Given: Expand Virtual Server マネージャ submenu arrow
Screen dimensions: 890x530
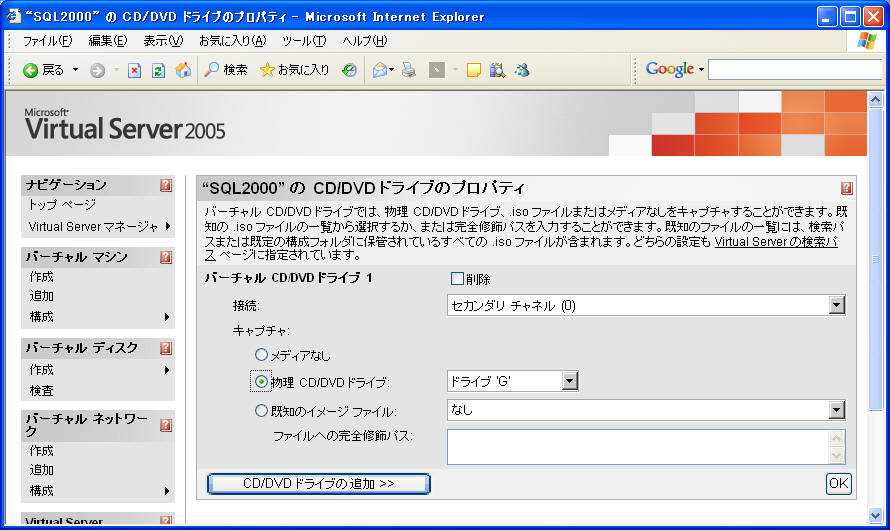Looking at the screenshot, I should [168, 226].
